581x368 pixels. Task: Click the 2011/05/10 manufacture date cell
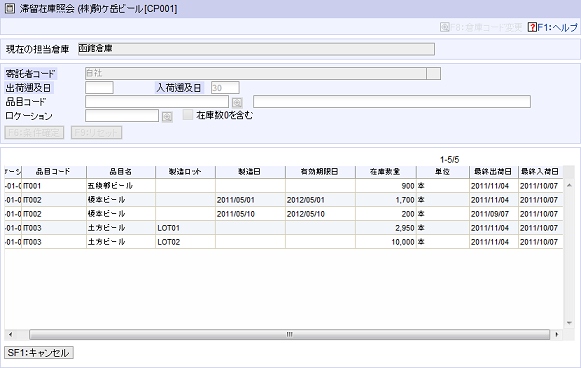(x=250, y=214)
